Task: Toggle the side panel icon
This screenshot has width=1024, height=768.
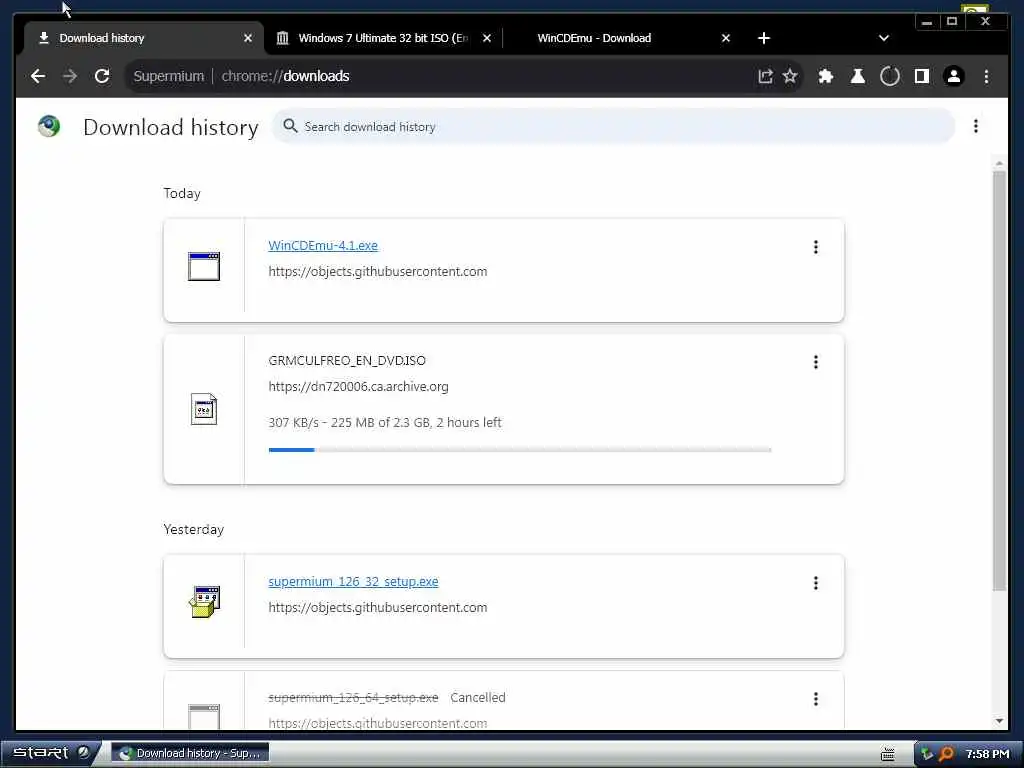Action: (921, 76)
